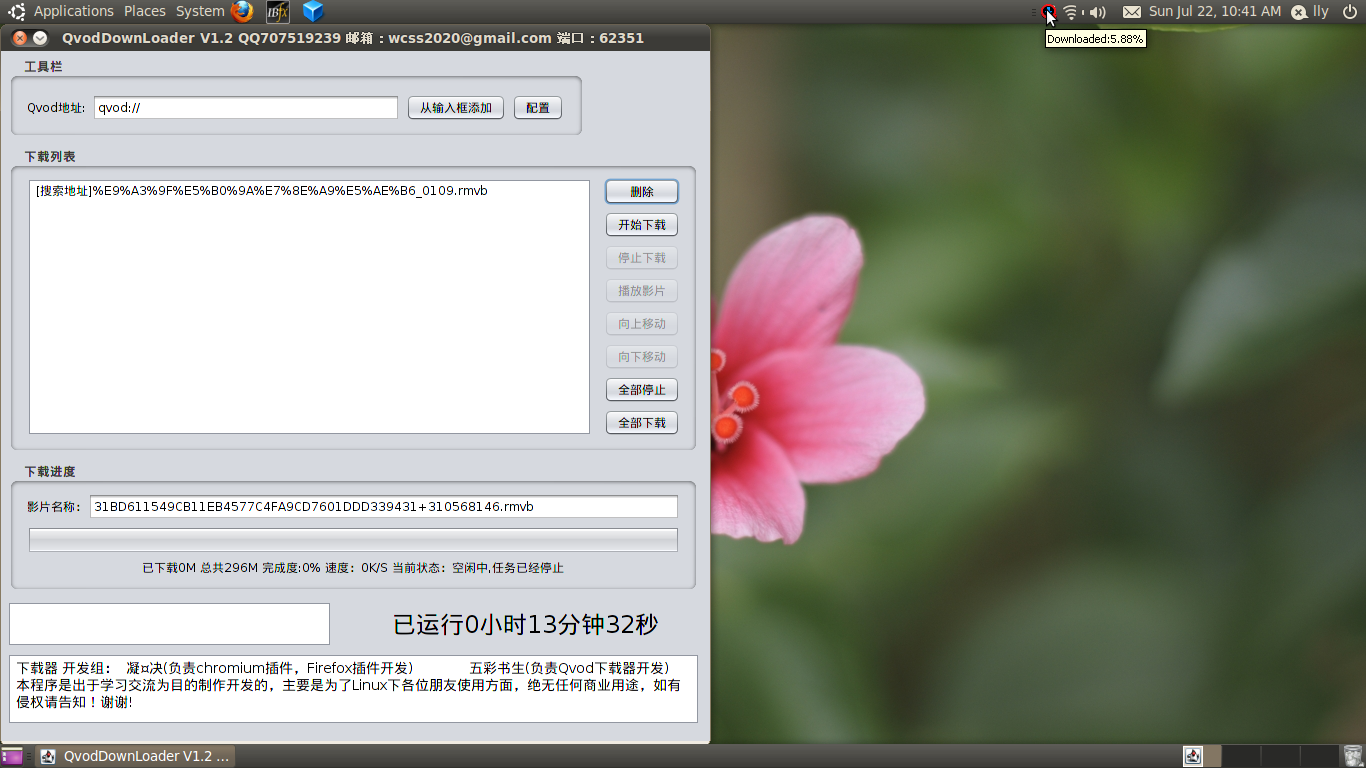Click the 全部下载 download all button
This screenshot has height=768, width=1366.
pyautogui.click(x=642, y=423)
